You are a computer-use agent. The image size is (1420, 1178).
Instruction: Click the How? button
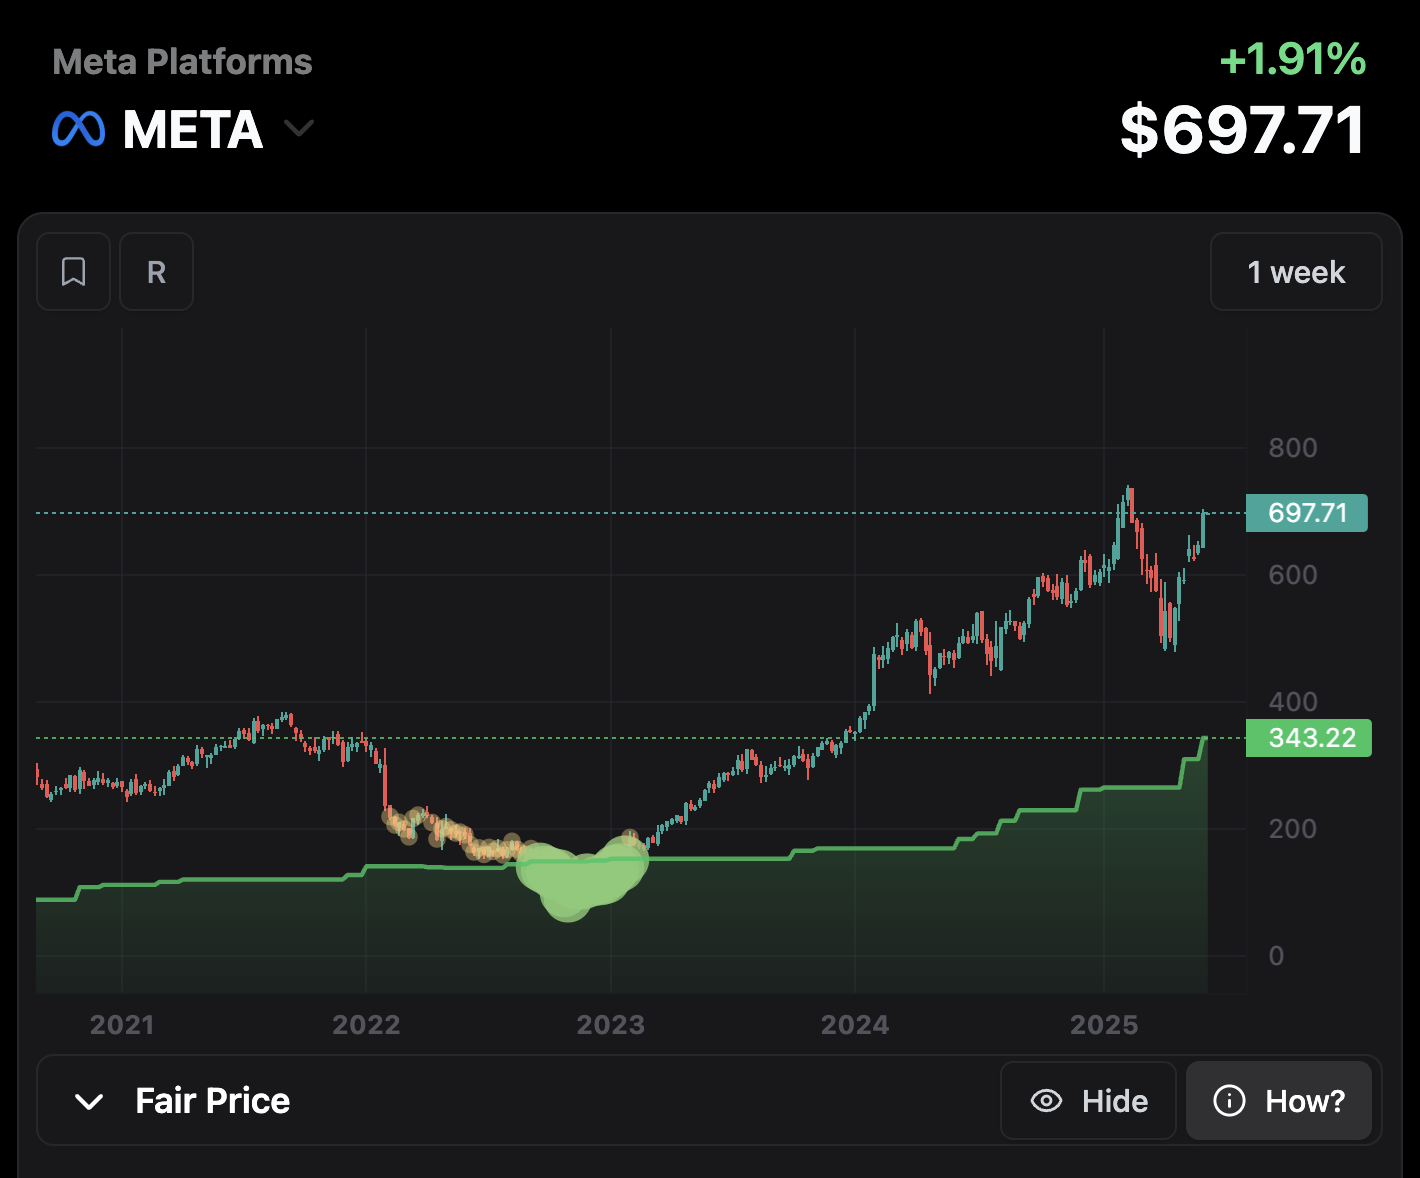(1280, 1101)
